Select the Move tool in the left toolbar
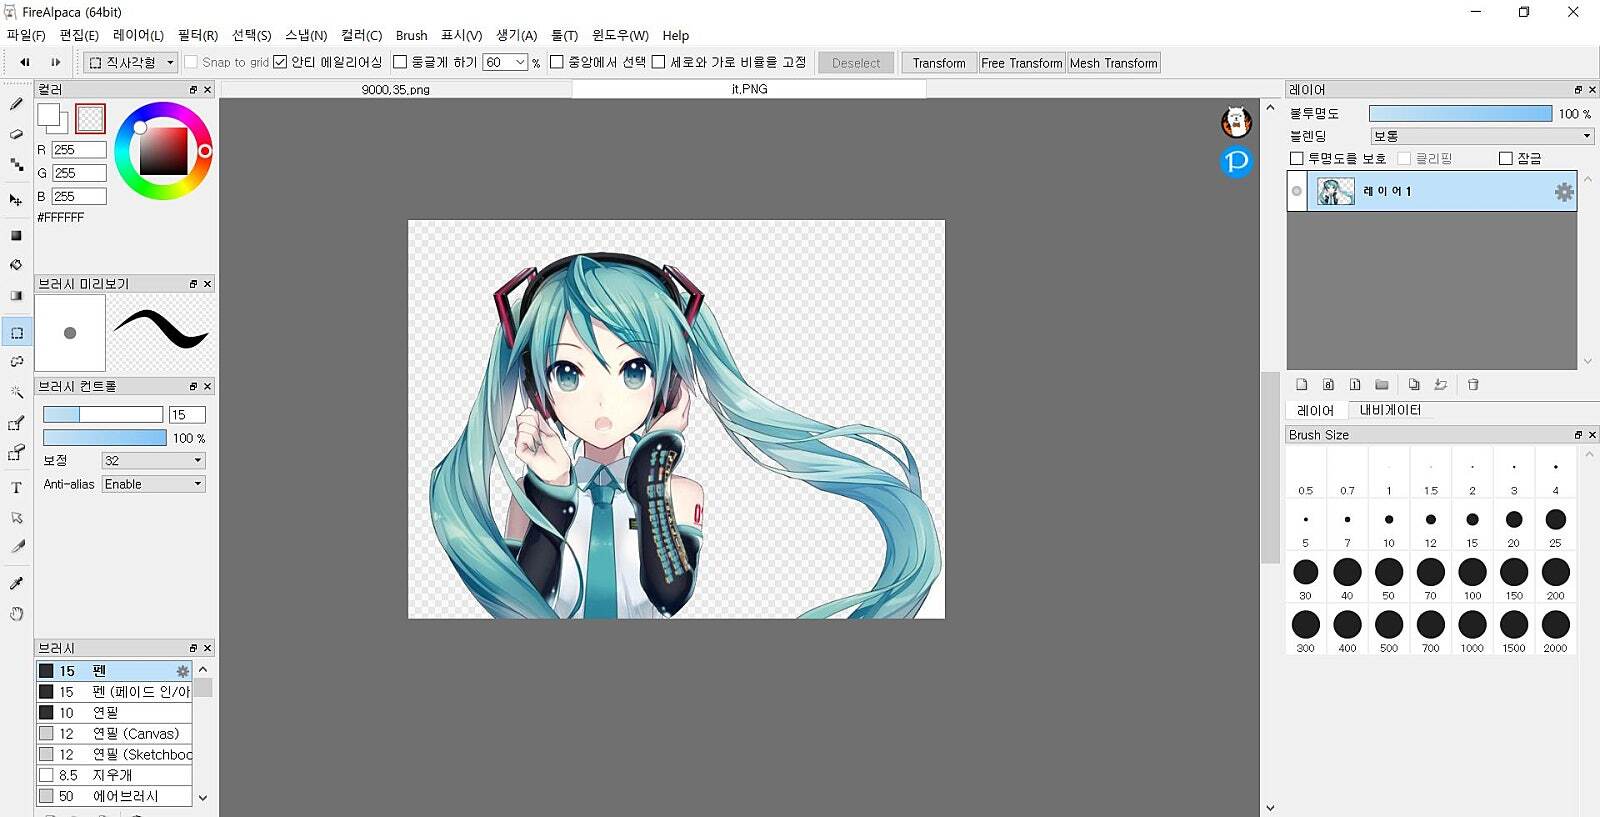Image resolution: width=1600 pixels, height=817 pixels. (x=16, y=200)
